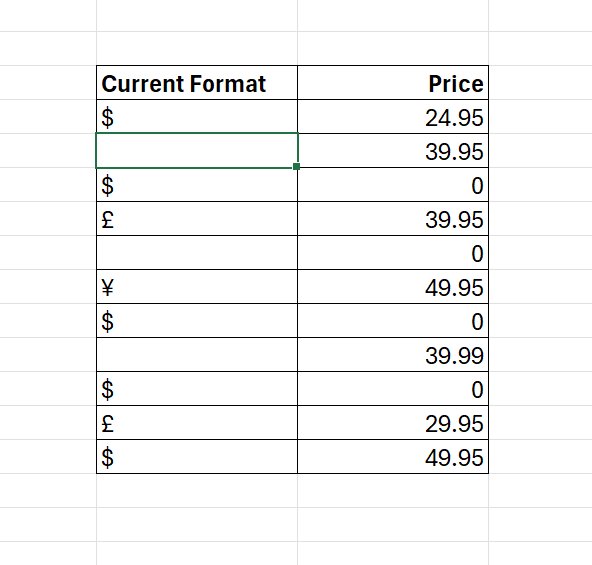Click the 39.95 price in £ row
Screen dimensions: 592x565
[393, 219]
